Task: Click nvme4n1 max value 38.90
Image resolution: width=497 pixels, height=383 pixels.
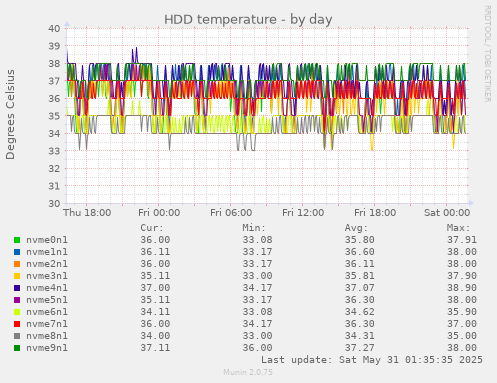Action: (462, 288)
